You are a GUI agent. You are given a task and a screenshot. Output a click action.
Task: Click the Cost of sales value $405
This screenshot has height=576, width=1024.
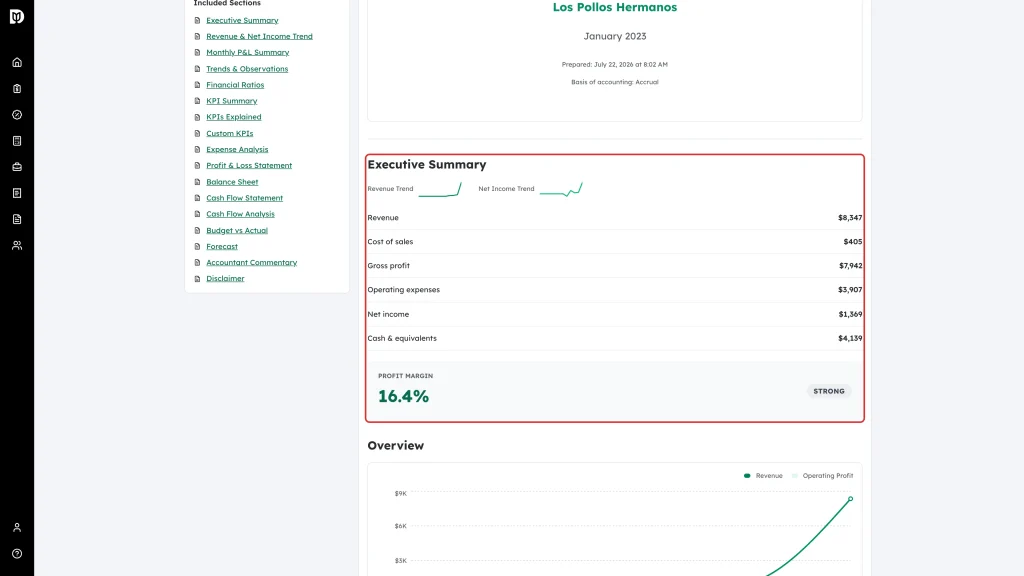[x=852, y=242]
